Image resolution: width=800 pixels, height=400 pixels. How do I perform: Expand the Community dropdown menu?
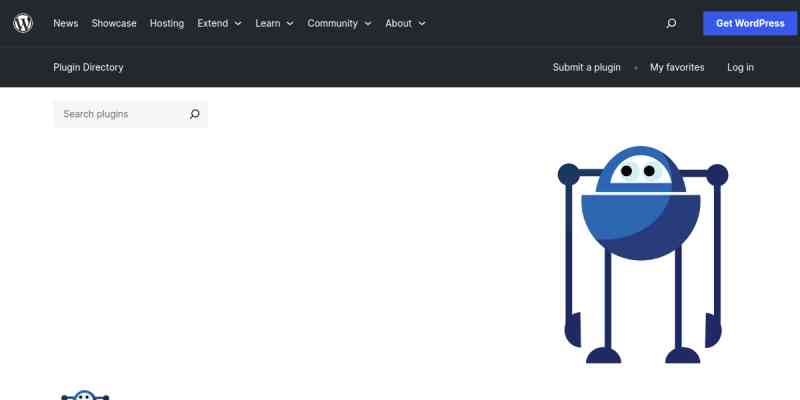click(339, 23)
